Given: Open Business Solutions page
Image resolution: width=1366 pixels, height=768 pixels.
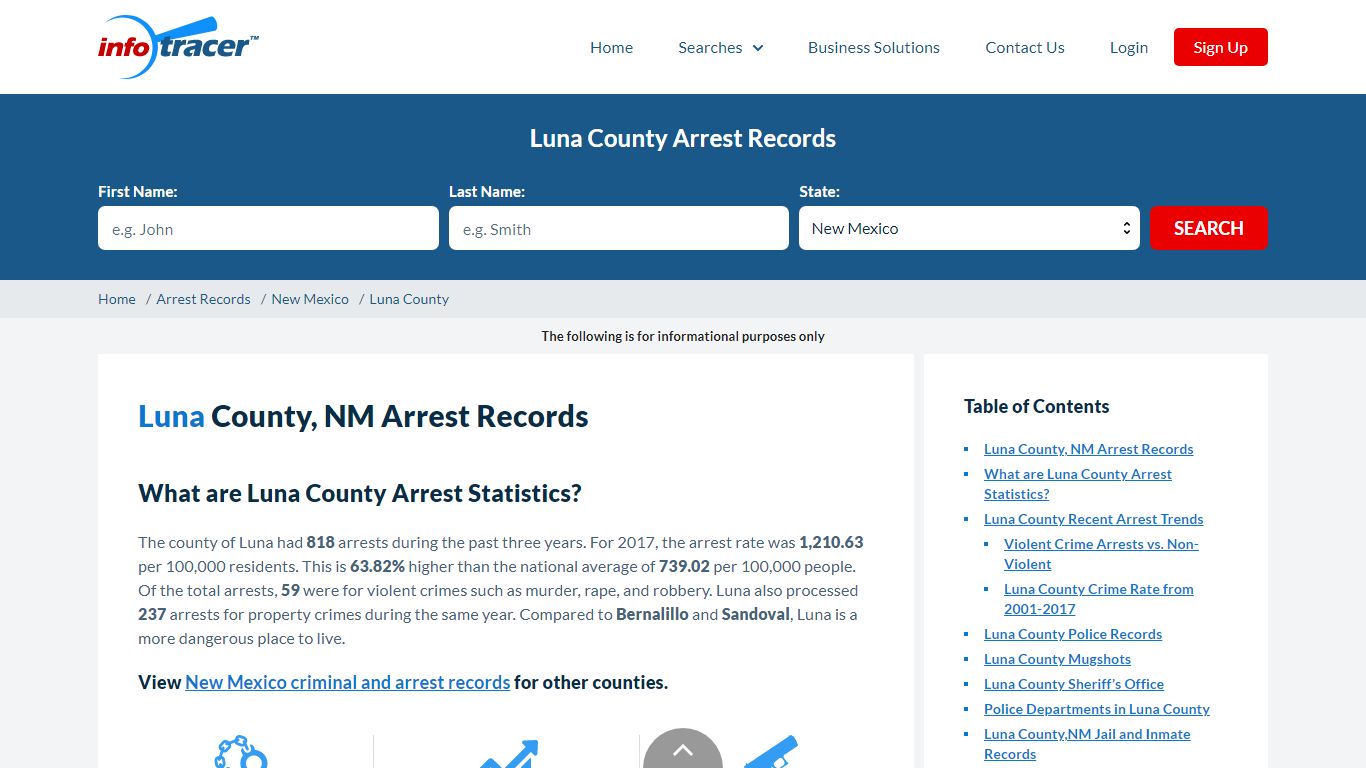Looking at the screenshot, I should point(874,47).
